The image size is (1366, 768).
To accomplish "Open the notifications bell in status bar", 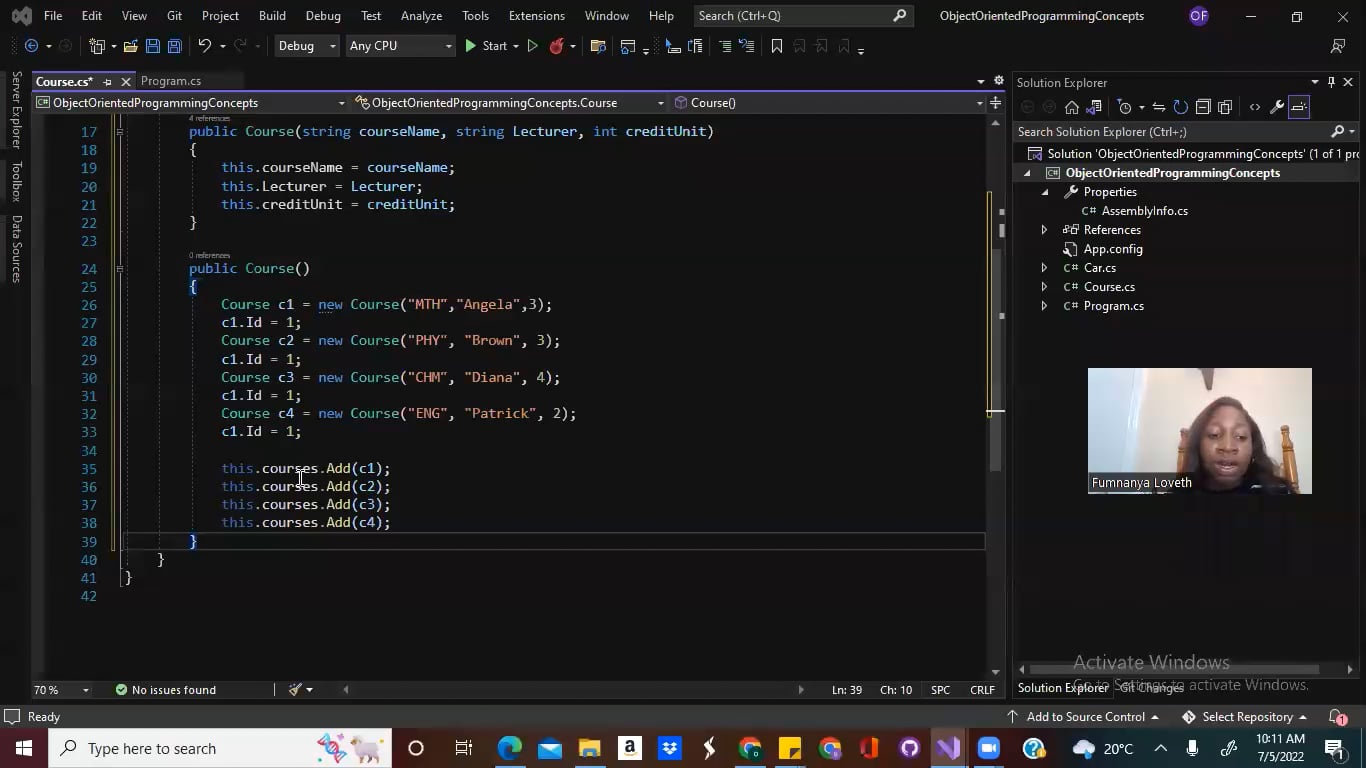I will [x=1338, y=717].
